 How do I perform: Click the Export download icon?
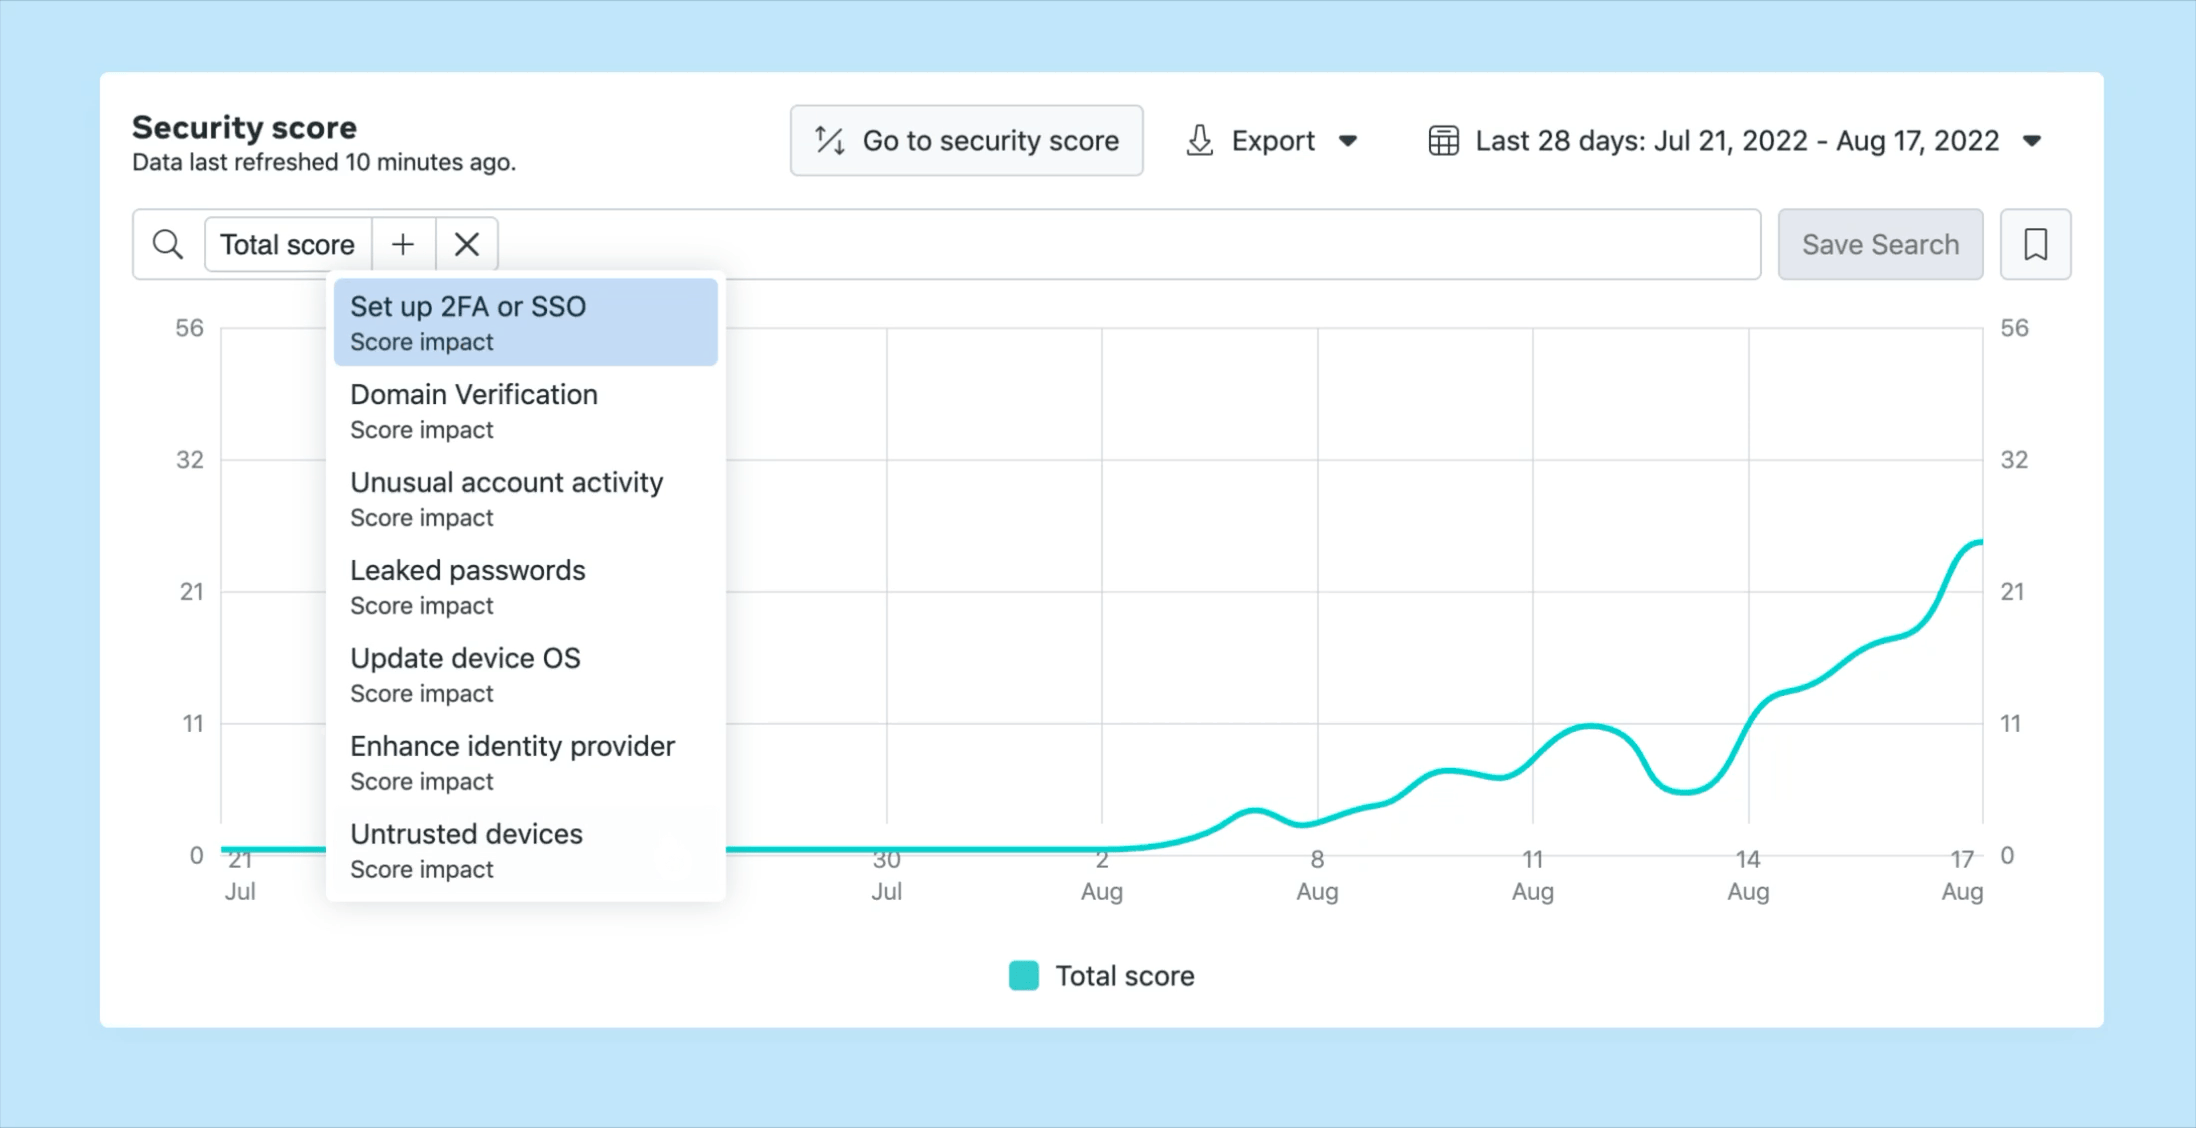click(1200, 141)
